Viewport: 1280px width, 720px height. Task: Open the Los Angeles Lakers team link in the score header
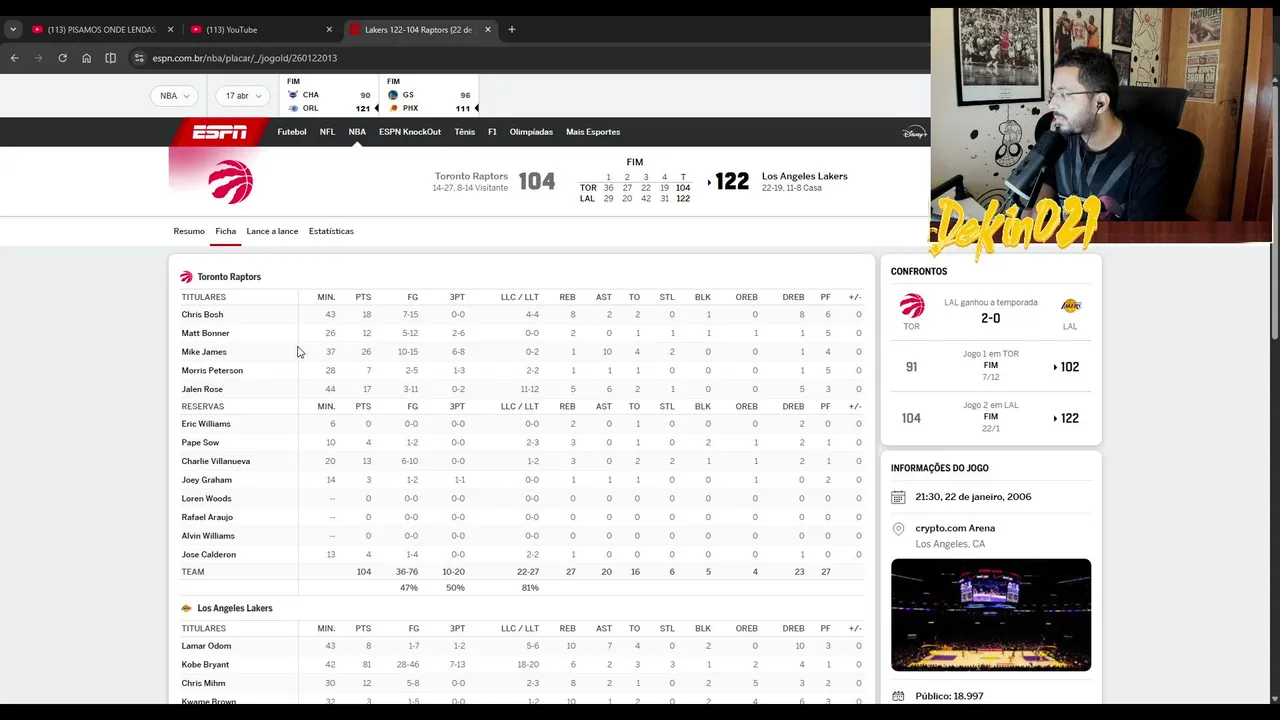804,176
